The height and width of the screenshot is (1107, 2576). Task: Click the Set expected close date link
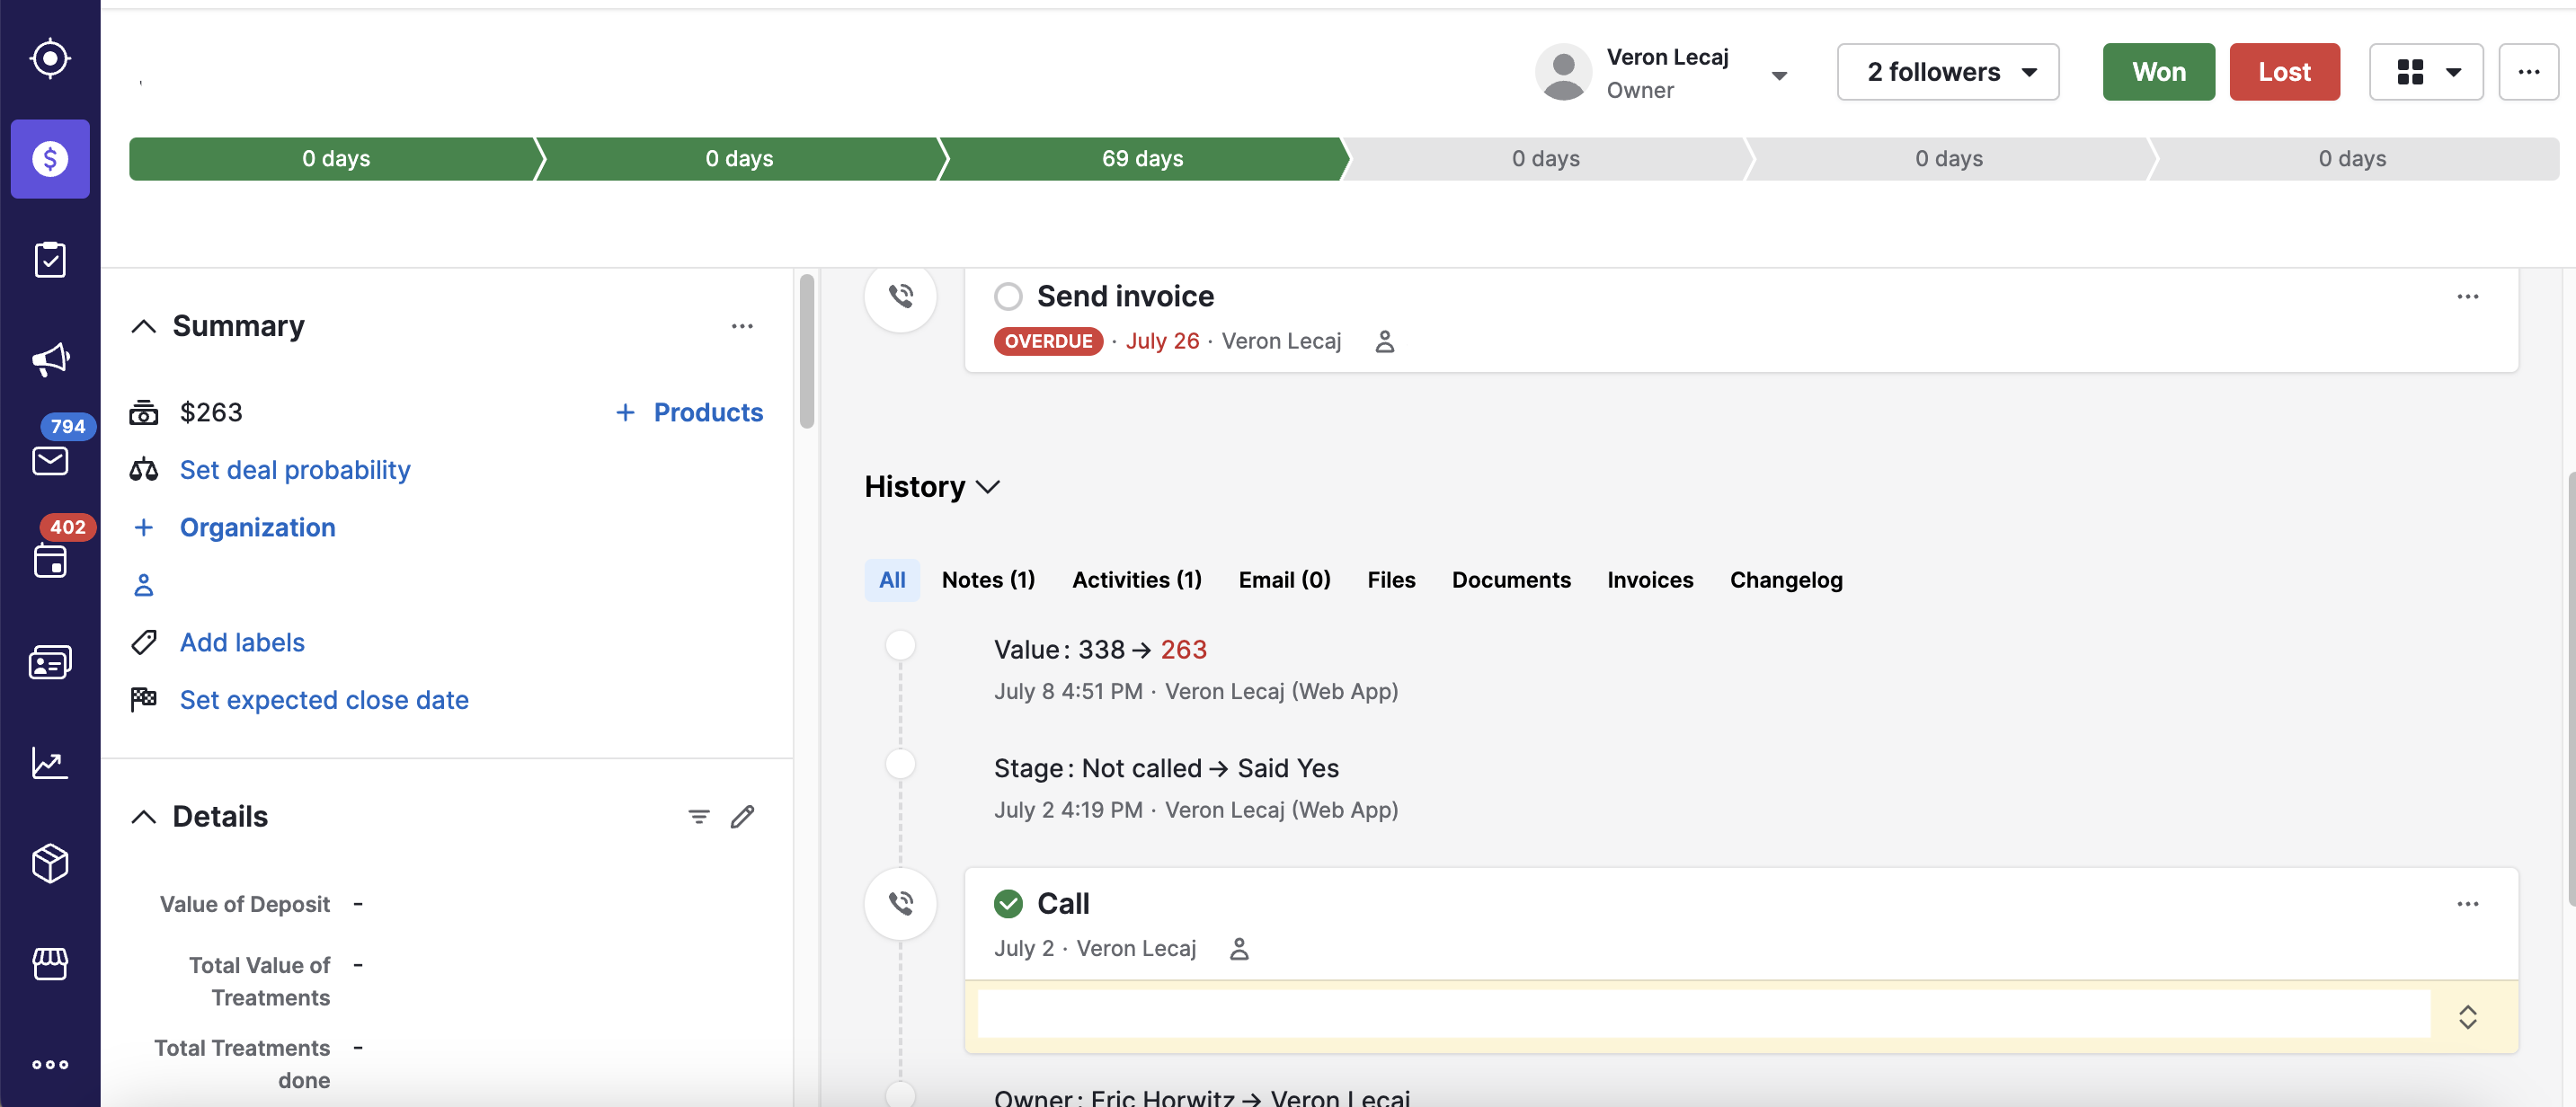click(x=324, y=700)
